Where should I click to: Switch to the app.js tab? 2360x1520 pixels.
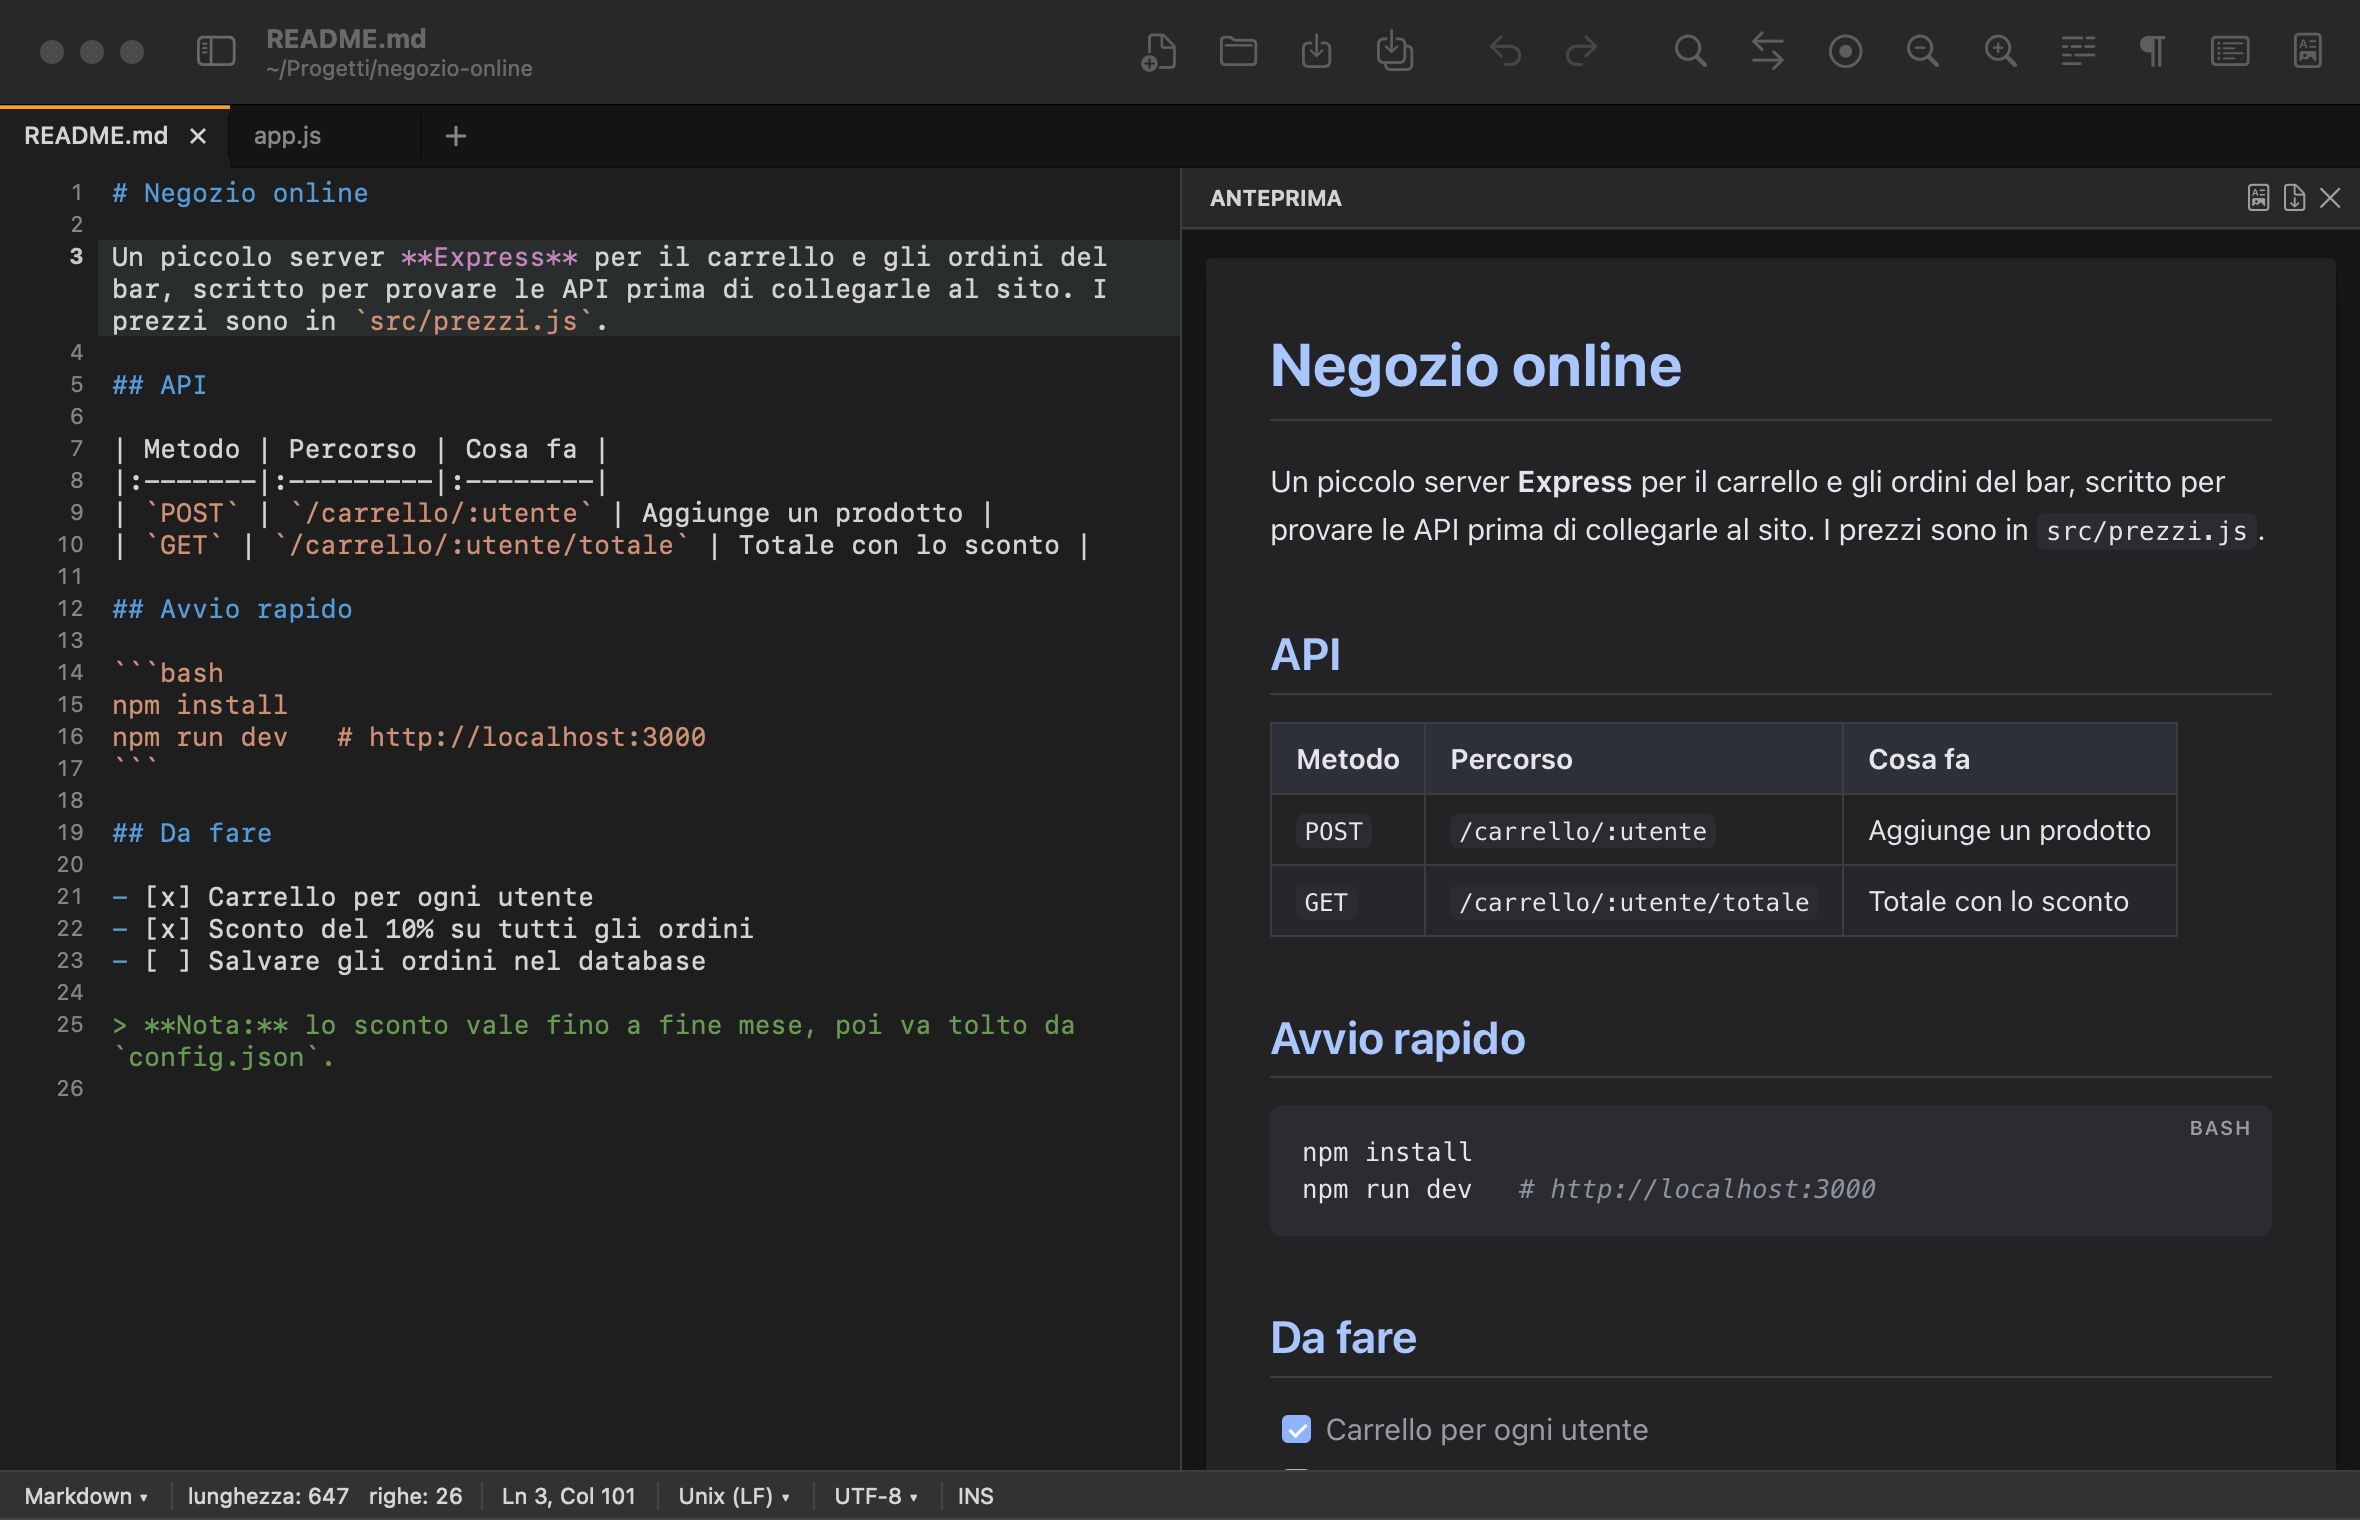pos(287,136)
